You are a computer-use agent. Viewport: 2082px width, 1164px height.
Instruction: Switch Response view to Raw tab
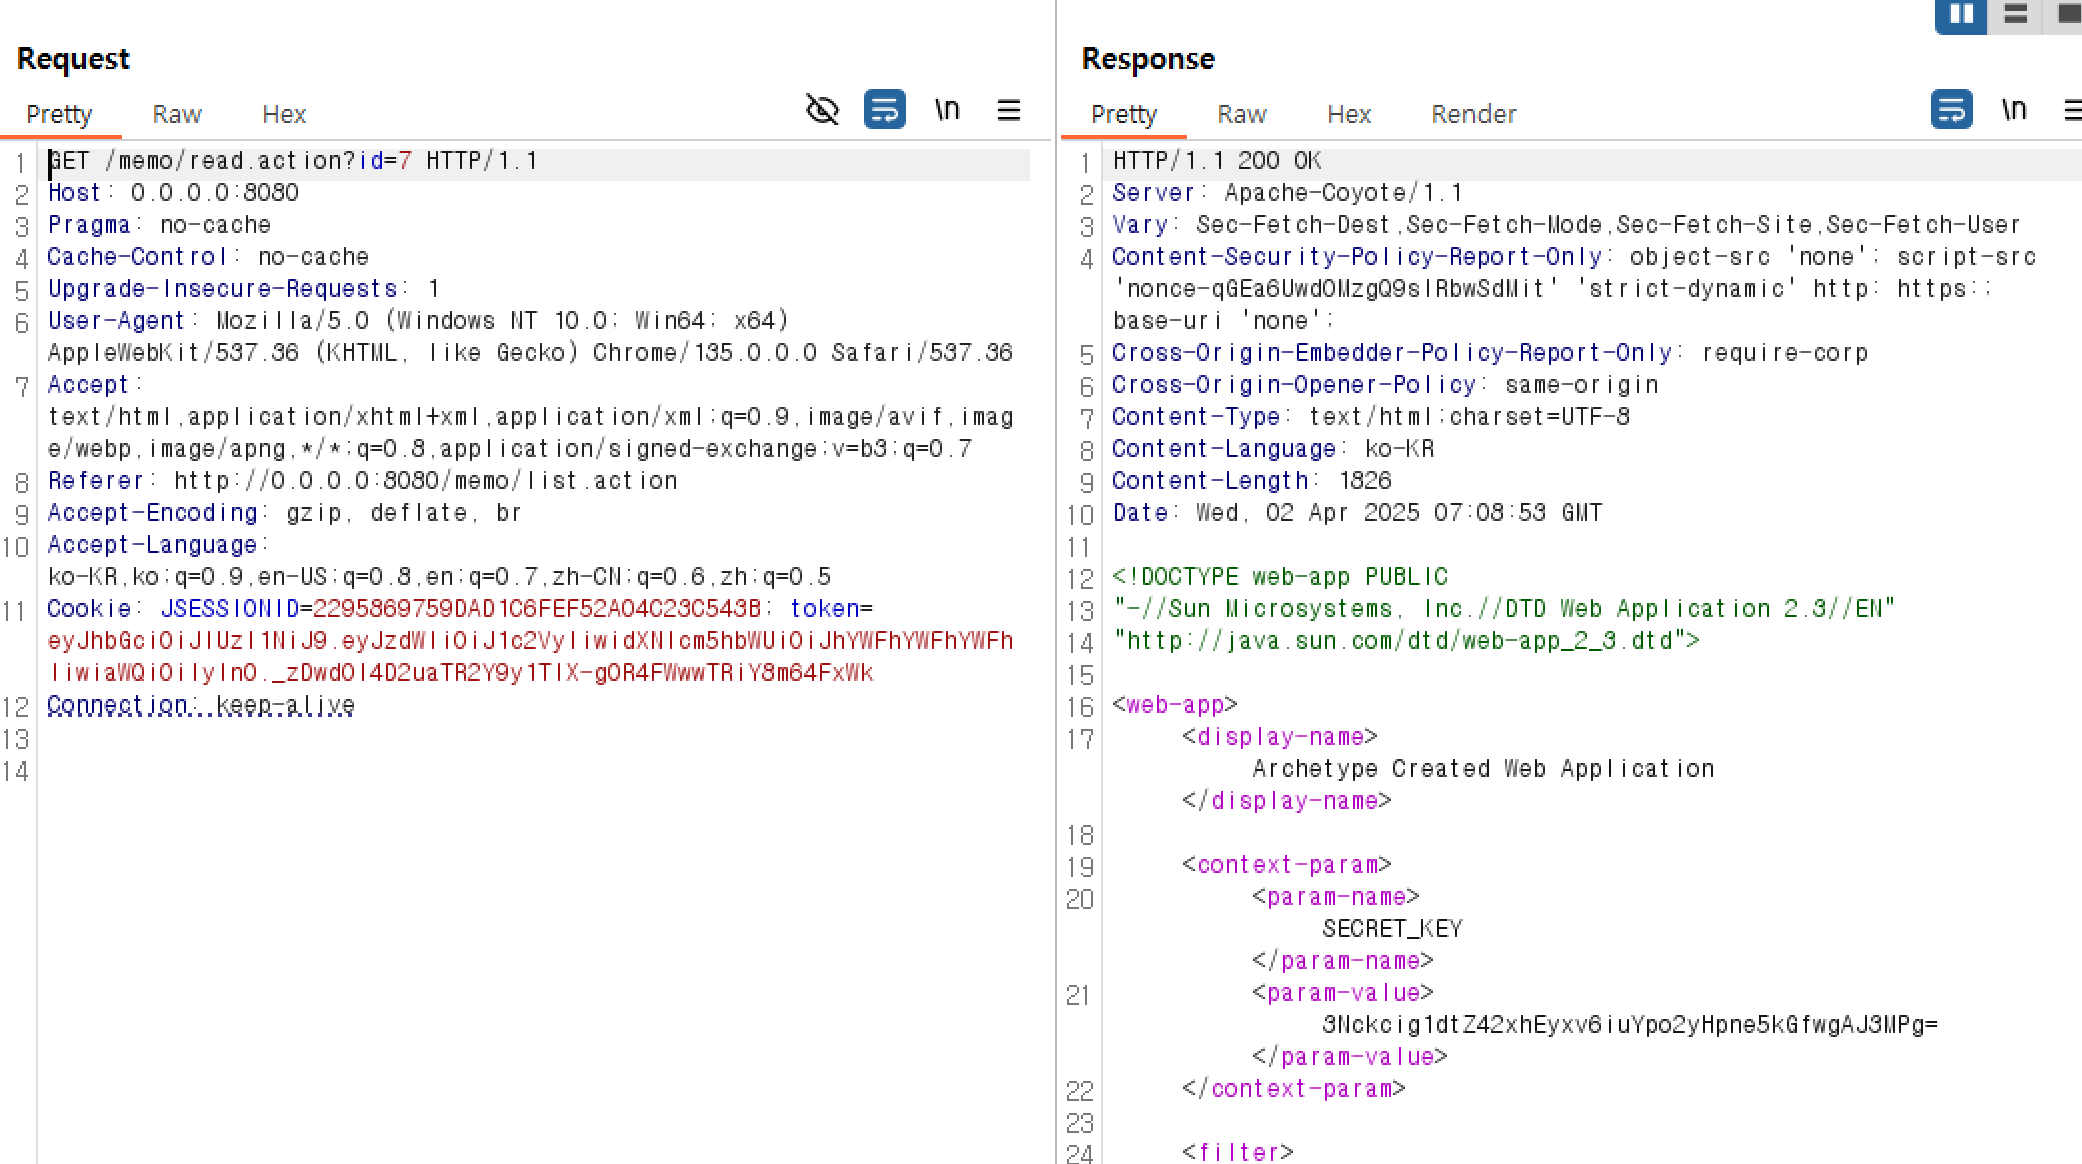point(1241,114)
